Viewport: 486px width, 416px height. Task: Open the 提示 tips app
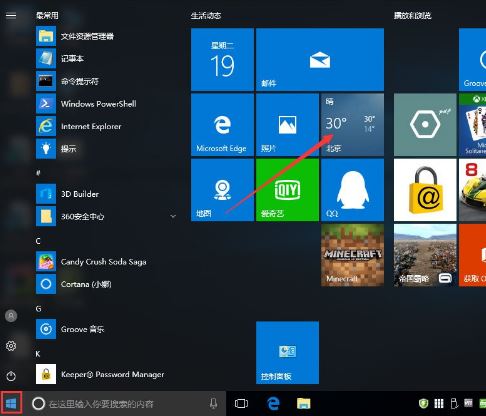107,149
